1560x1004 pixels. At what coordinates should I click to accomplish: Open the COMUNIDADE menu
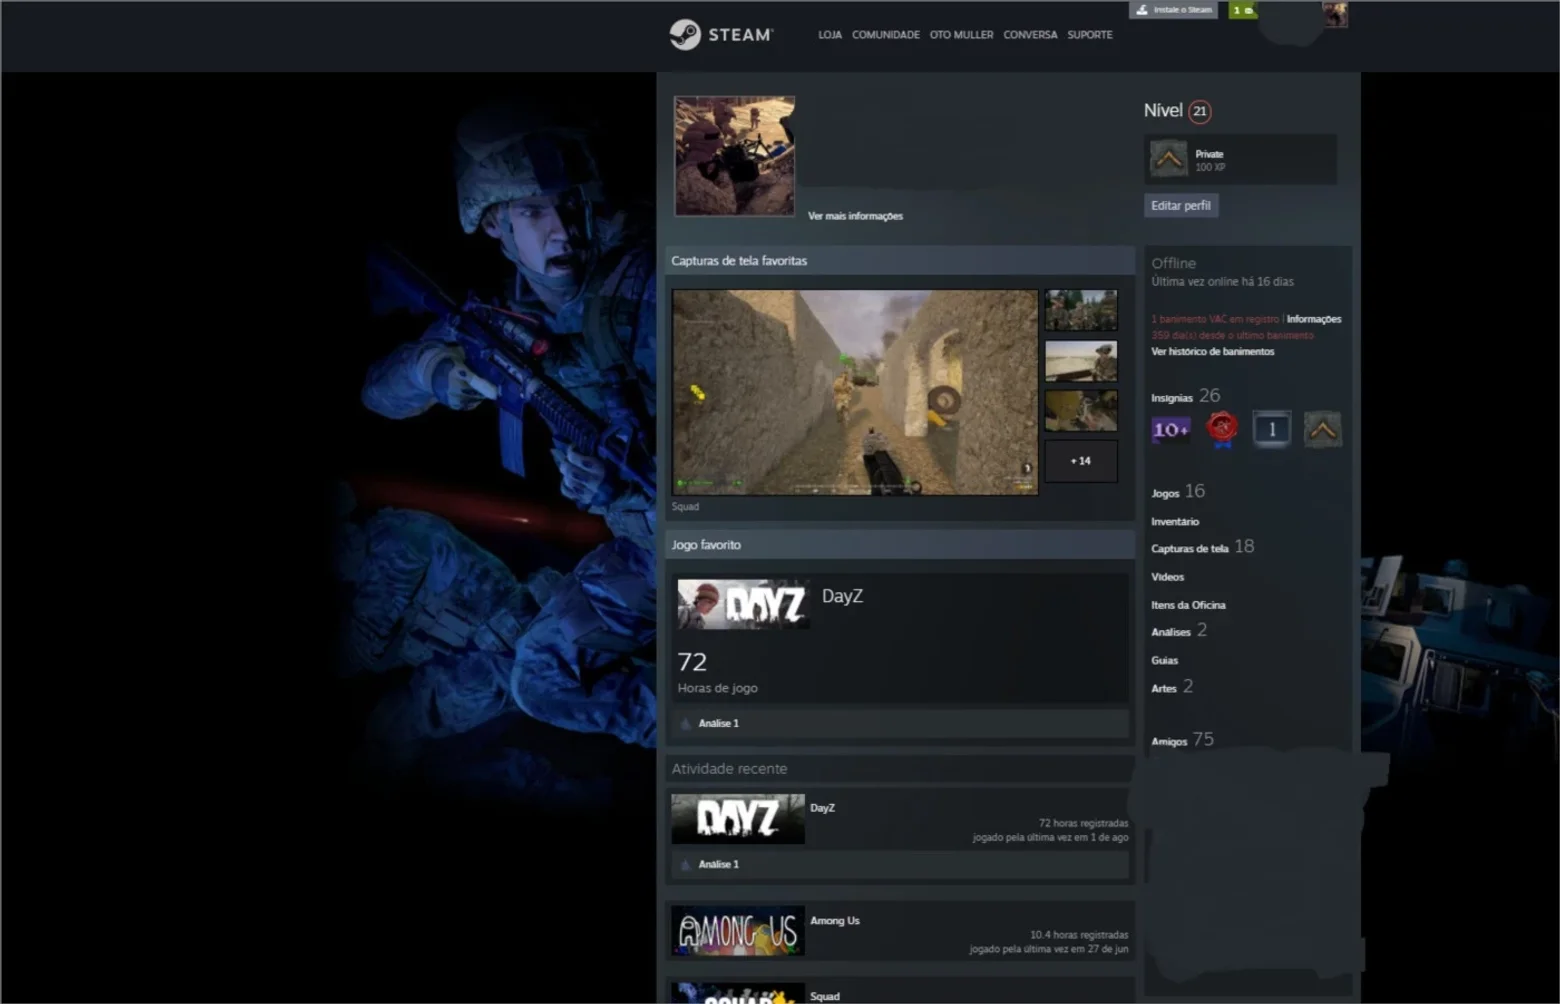886,35
